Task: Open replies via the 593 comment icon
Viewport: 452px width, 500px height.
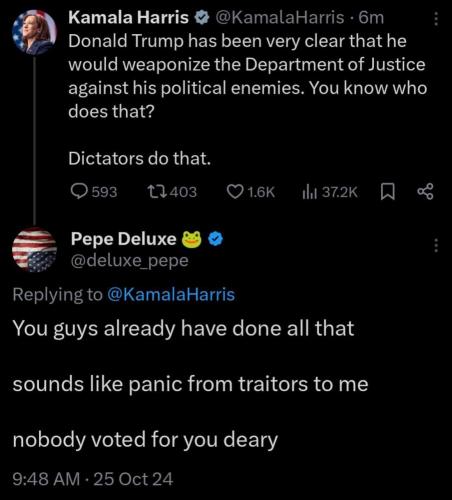Action: tap(79, 192)
